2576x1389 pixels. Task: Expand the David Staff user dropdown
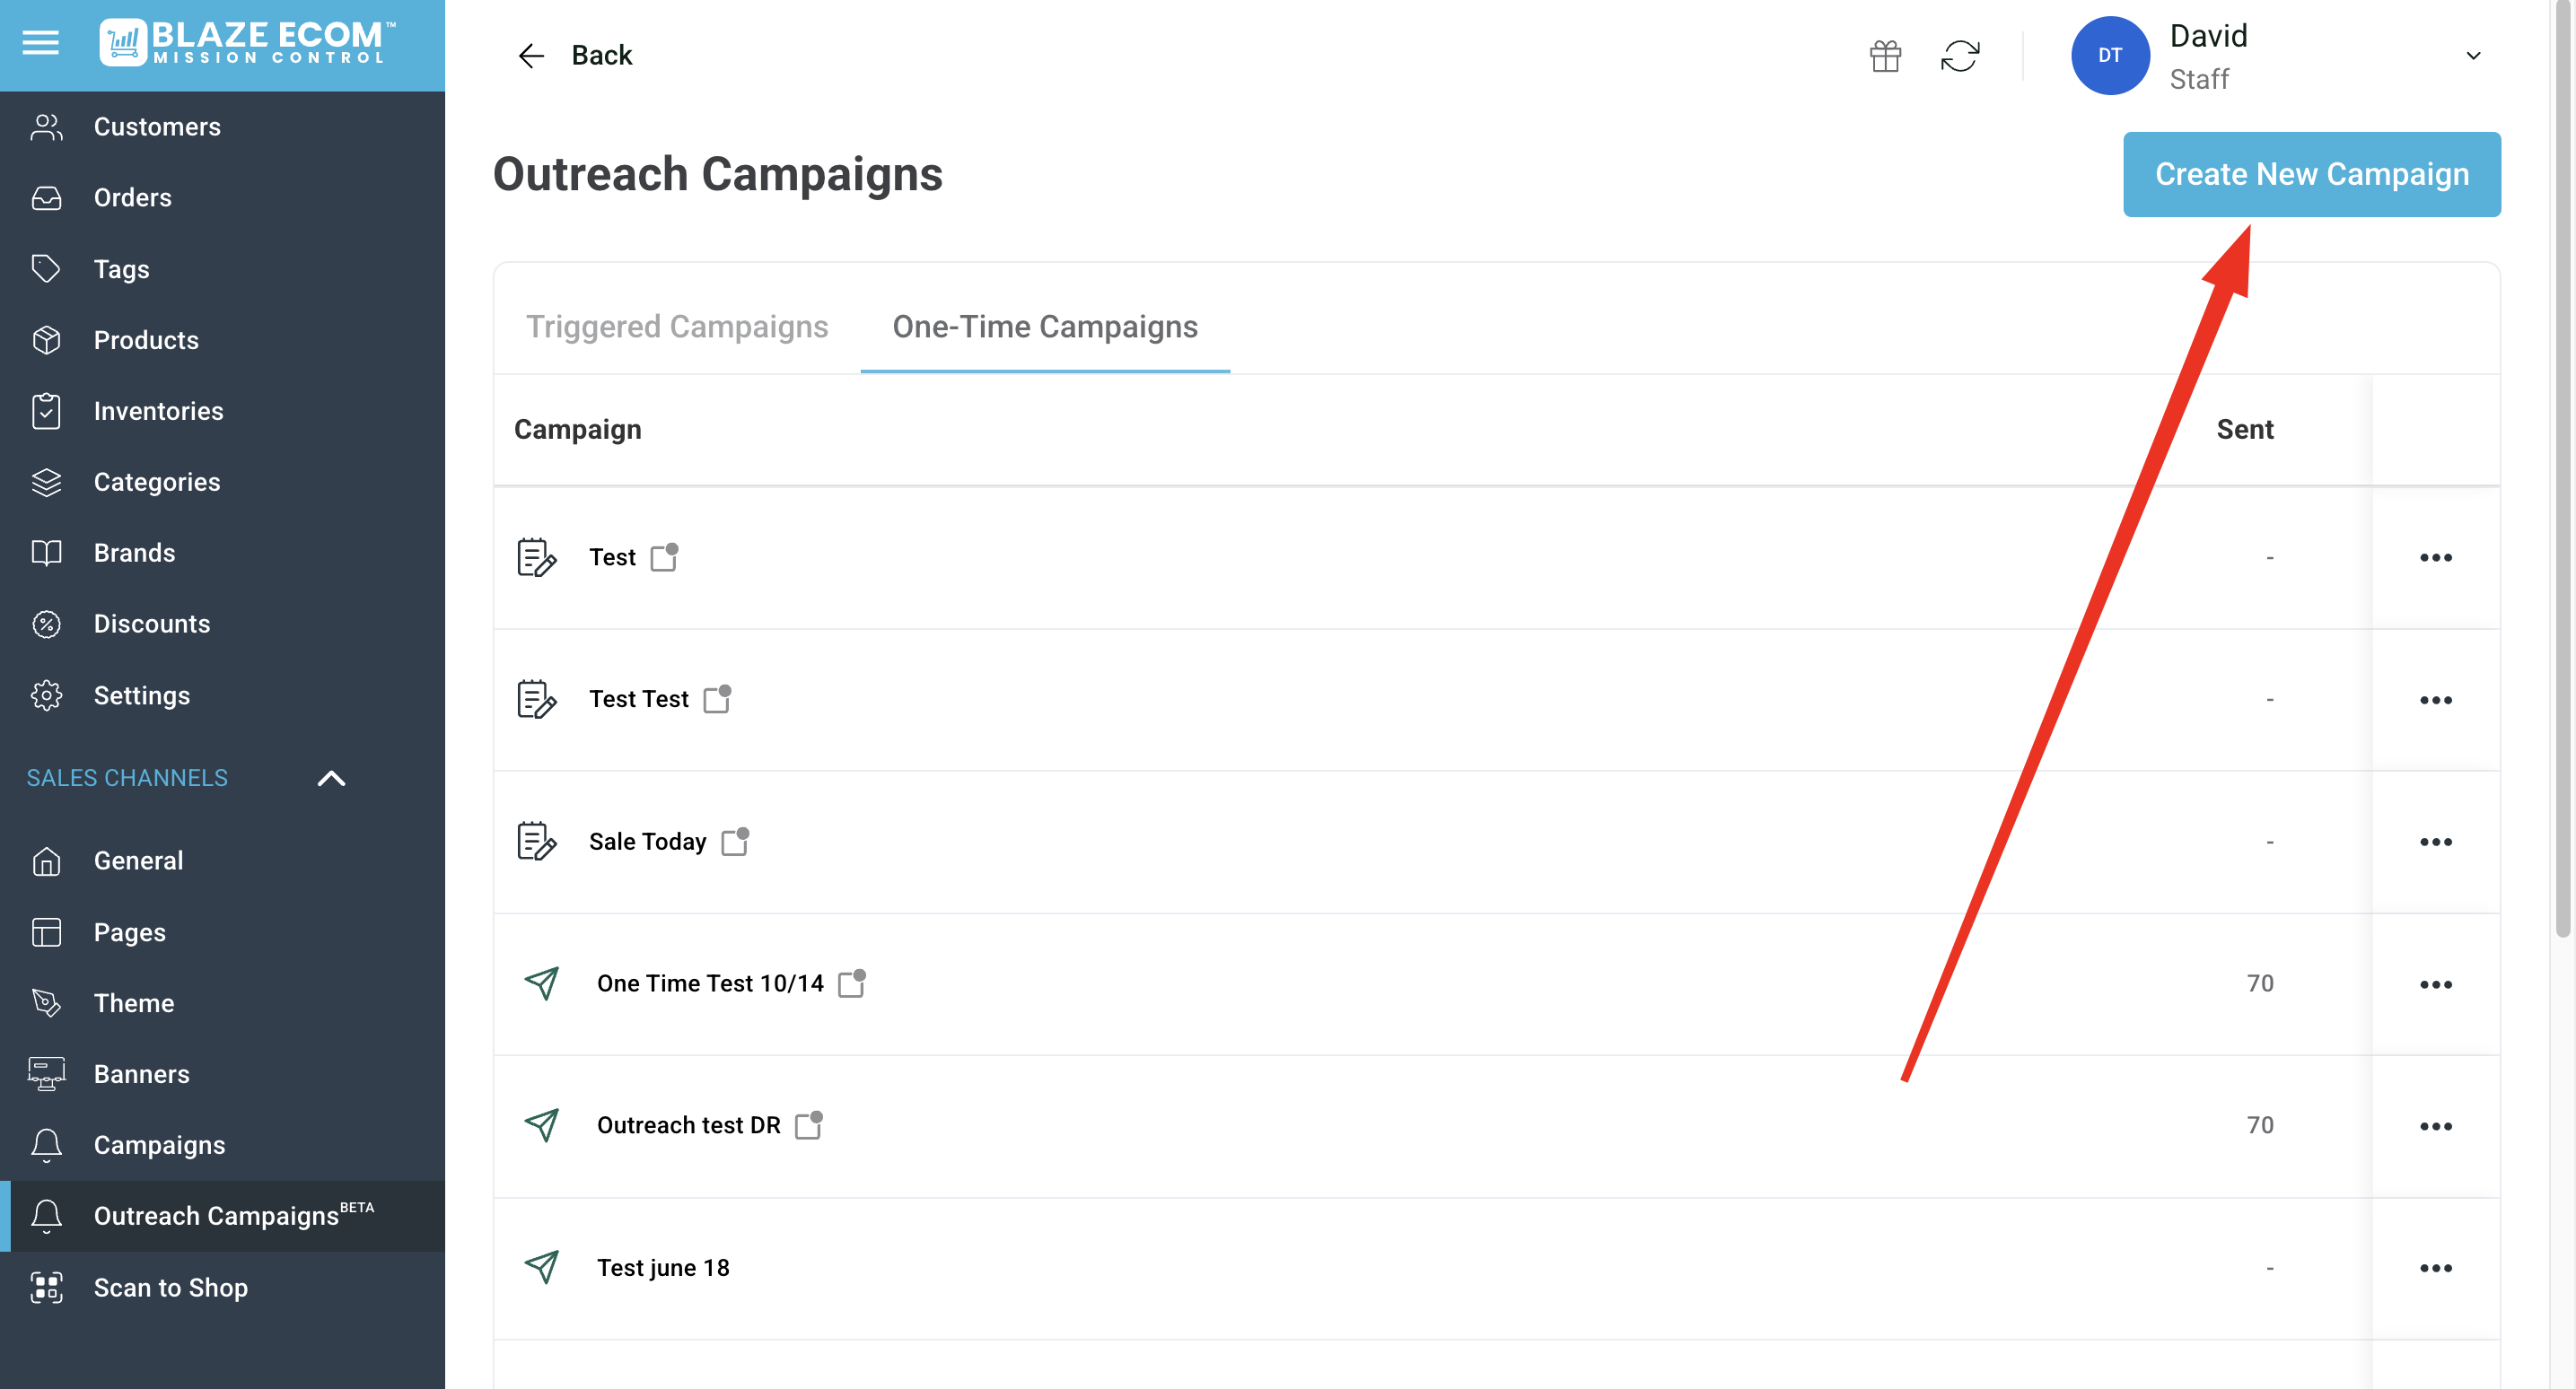[2473, 56]
